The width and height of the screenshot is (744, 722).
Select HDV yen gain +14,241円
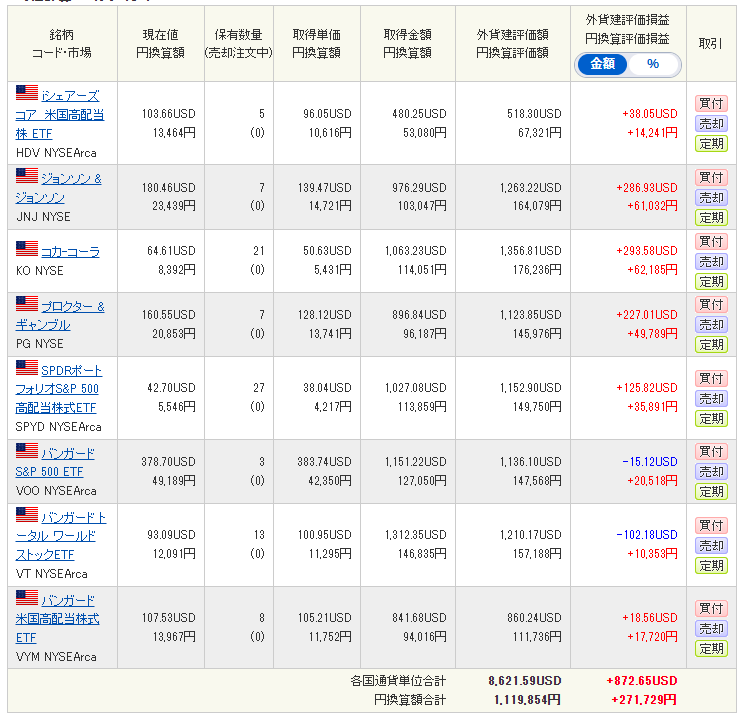tap(652, 133)
